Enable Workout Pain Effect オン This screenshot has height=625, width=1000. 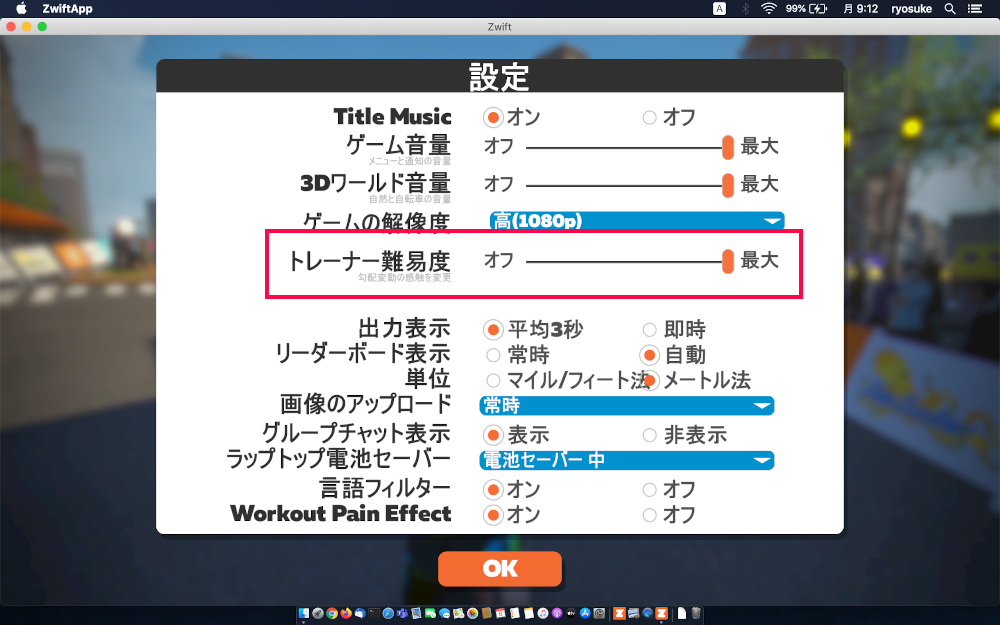[492, 515]
